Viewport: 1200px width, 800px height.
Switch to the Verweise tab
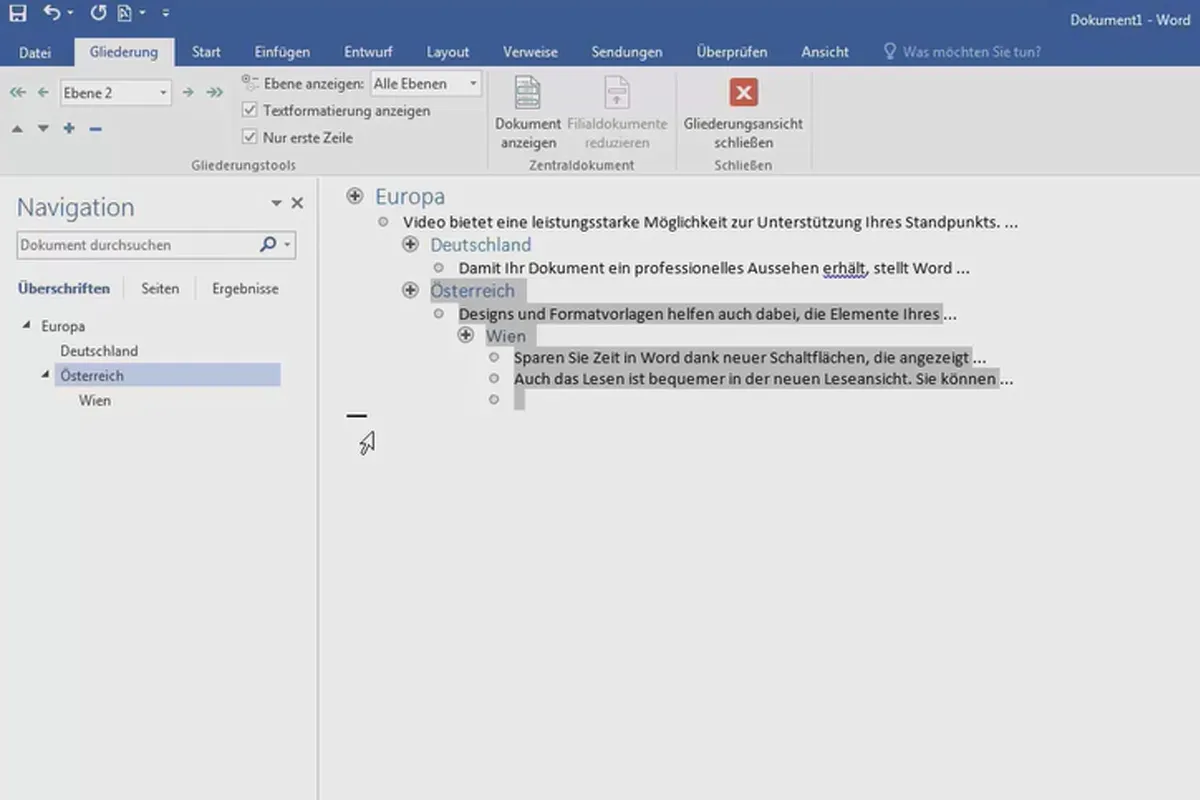pos(530,52)
